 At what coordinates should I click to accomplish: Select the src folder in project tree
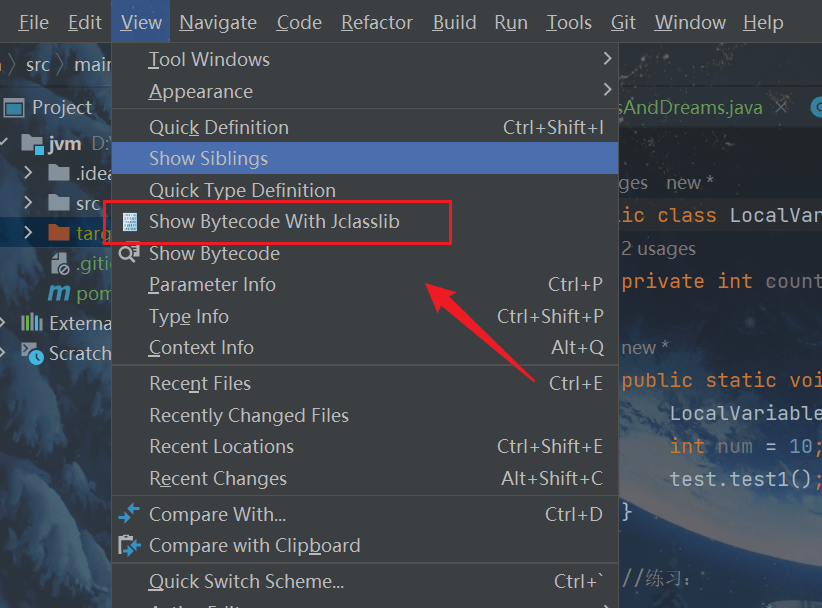pyautogui.click(x=88, y=203)
